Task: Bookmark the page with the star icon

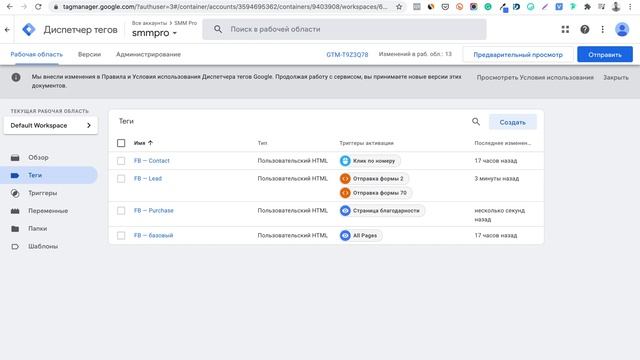Action: (x=399, y=7)
